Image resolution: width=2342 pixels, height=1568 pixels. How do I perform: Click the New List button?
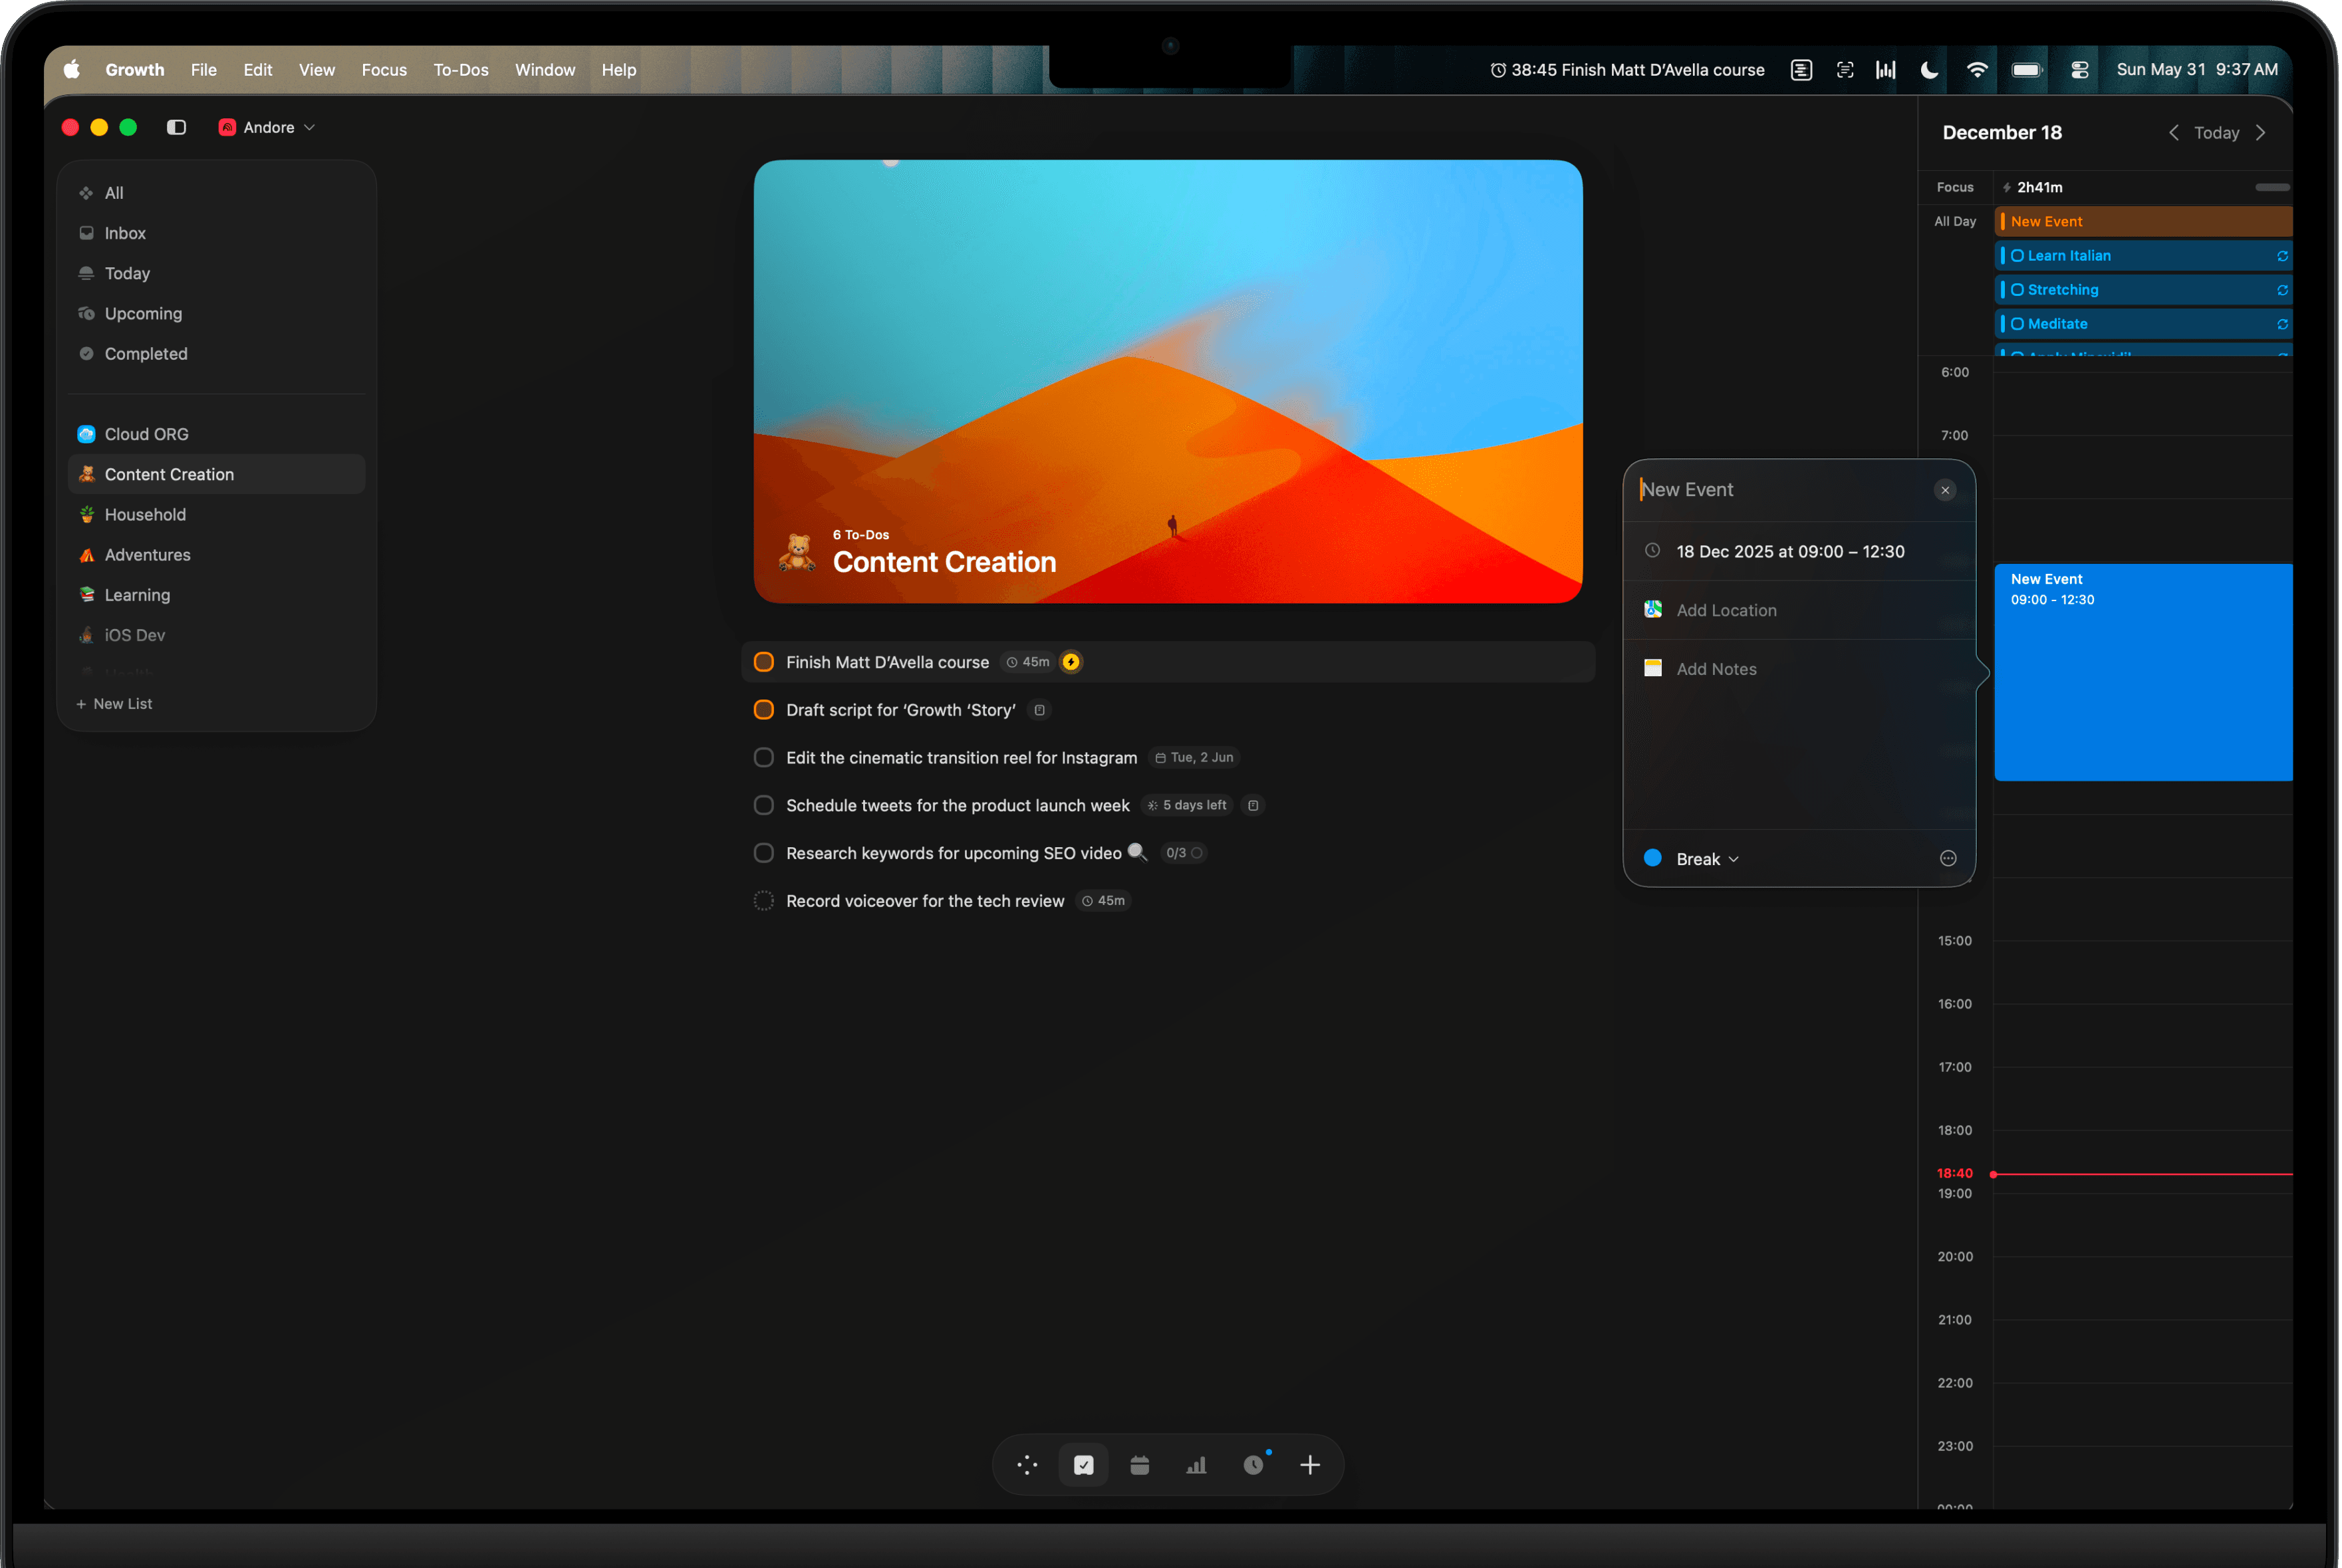point(114,703)
